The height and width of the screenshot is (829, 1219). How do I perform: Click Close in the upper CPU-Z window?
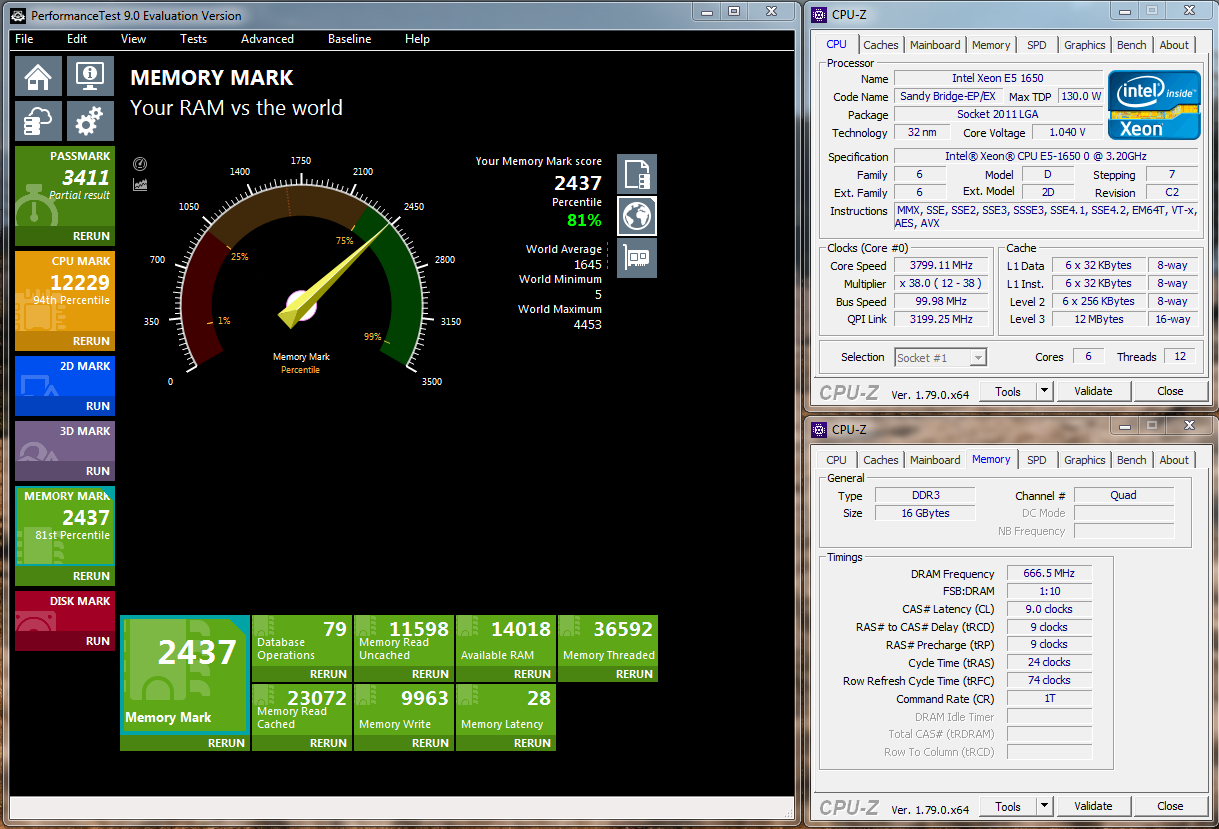click(1170, 391)
